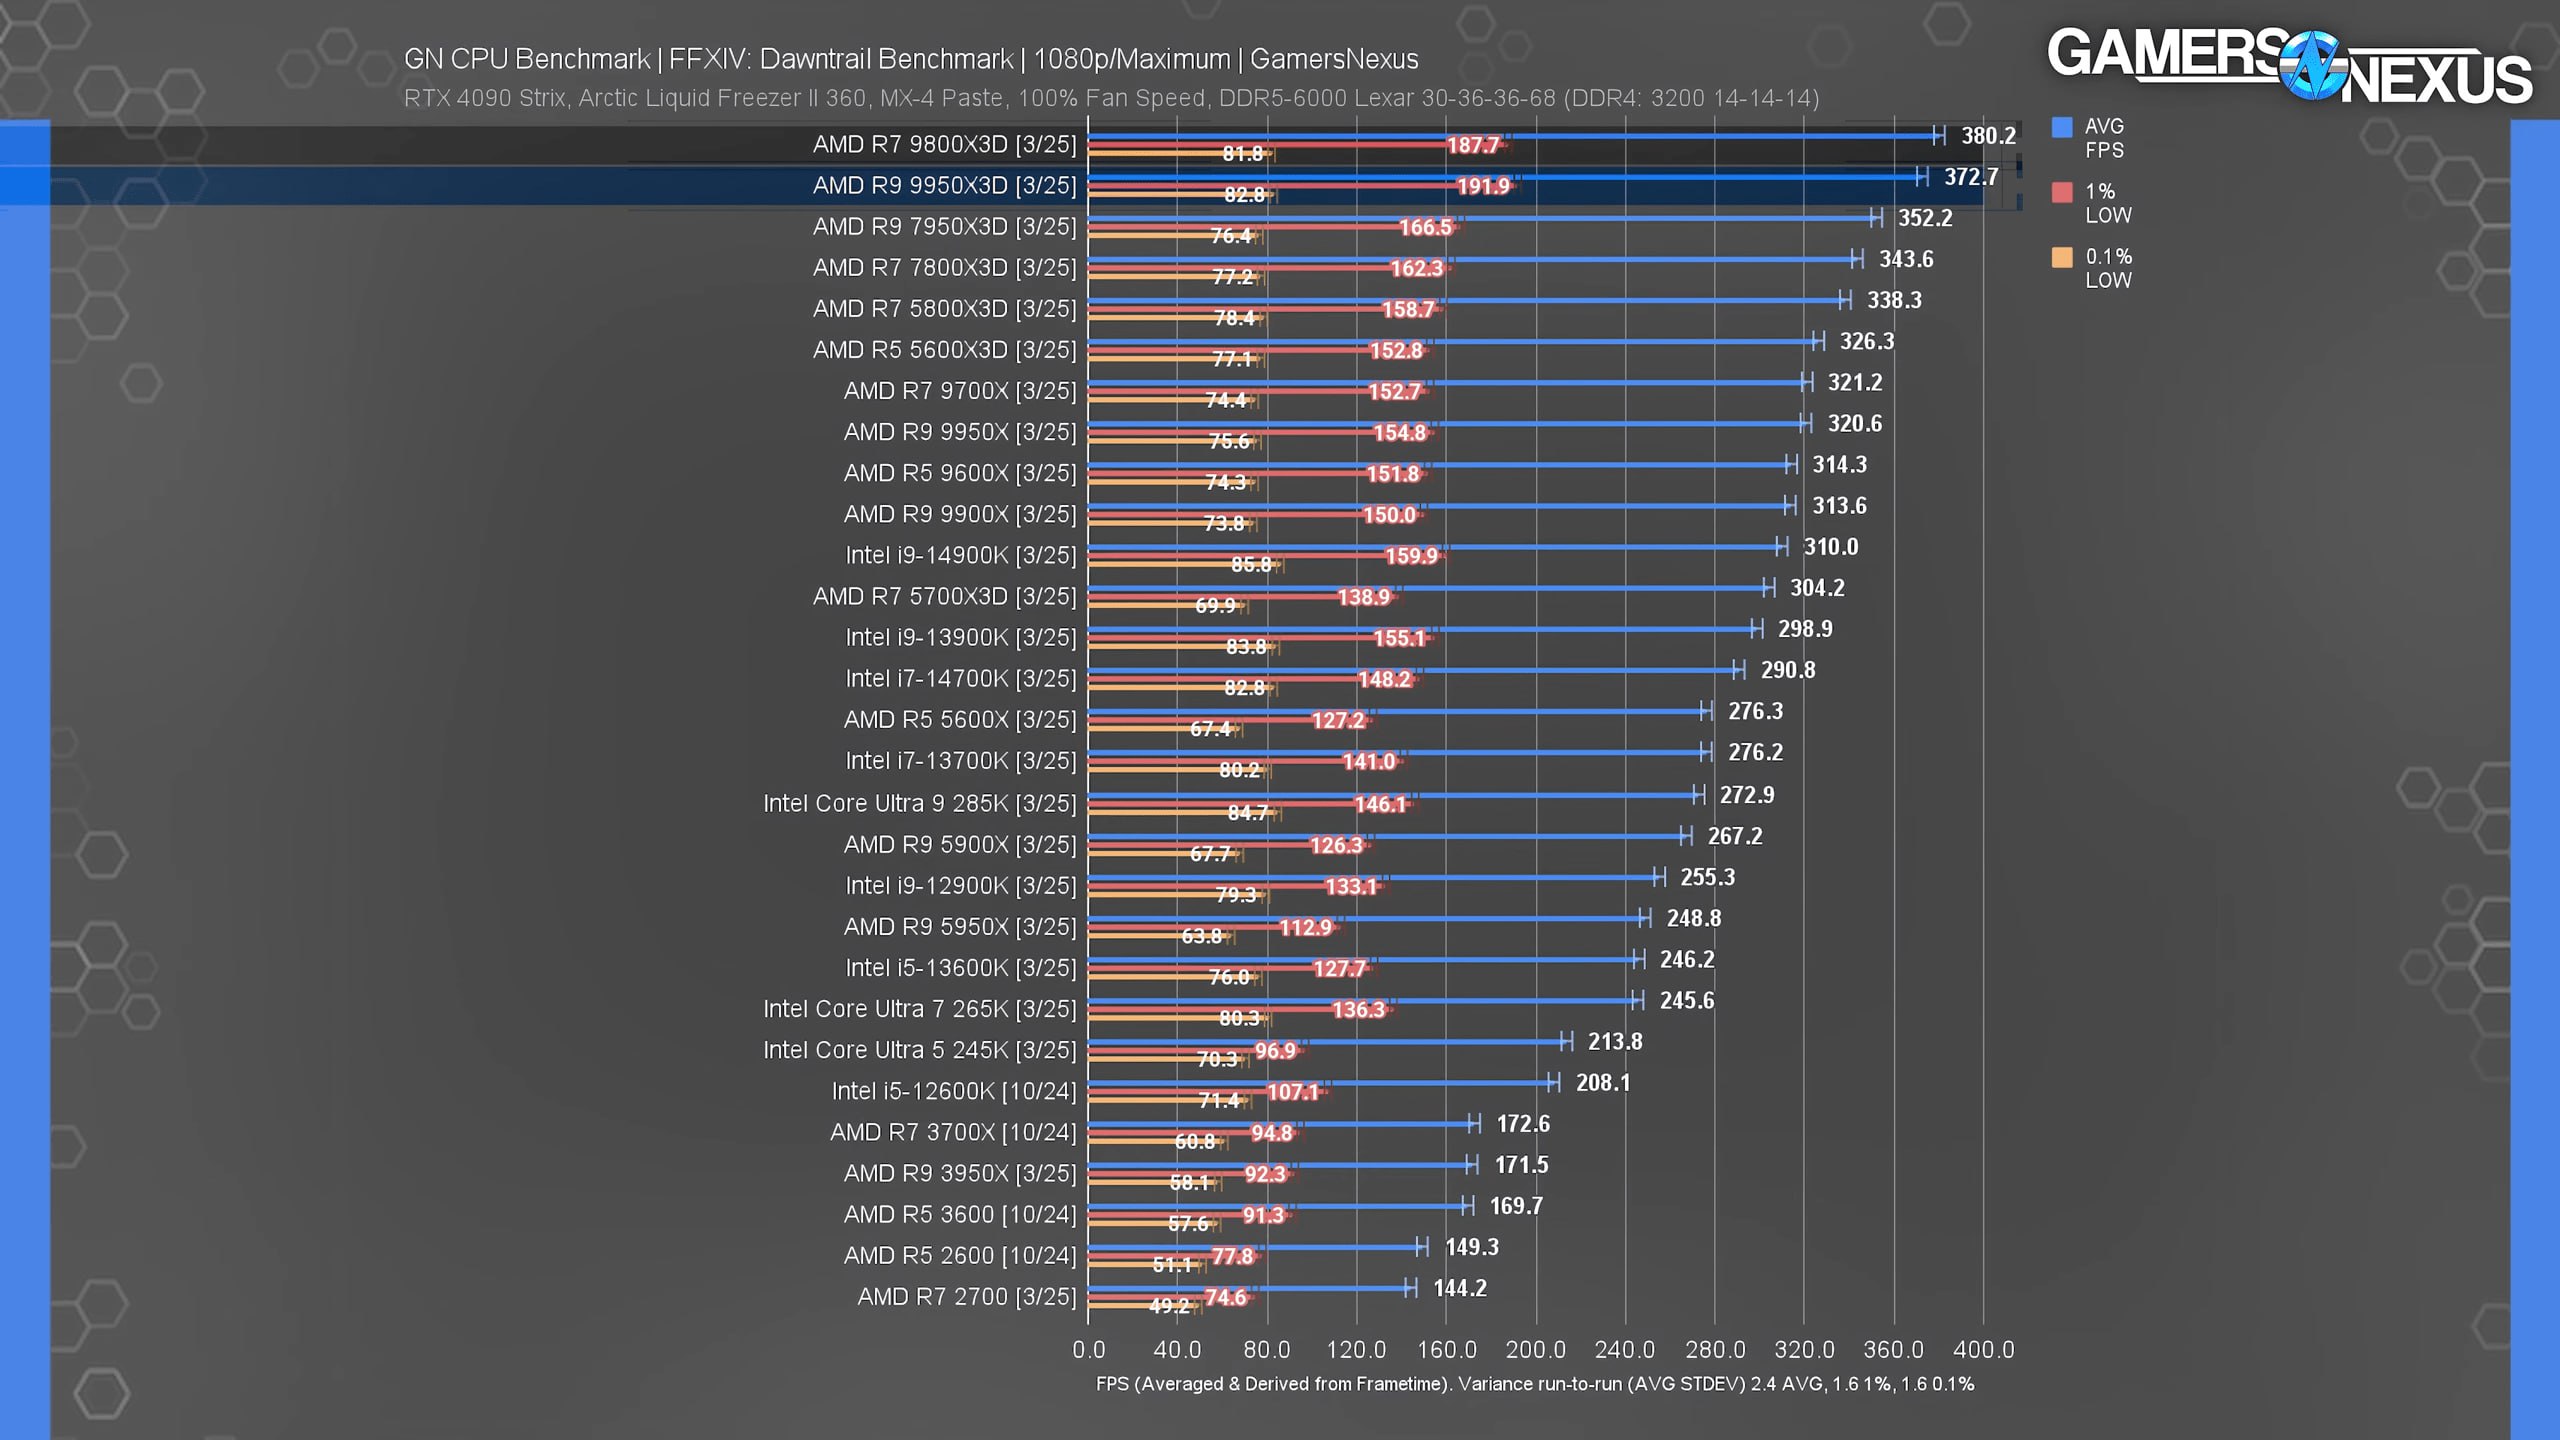The image size is (2560, 1440).
Task: Click the orange 0.1% LOW legend swatch
Action: click(2061, 257)
